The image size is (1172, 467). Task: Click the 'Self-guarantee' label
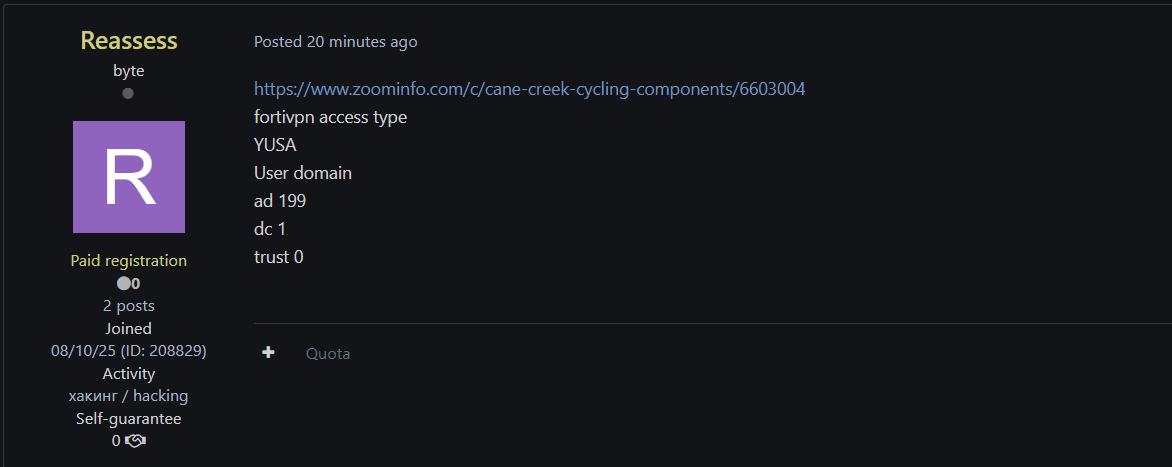(129, 419)
